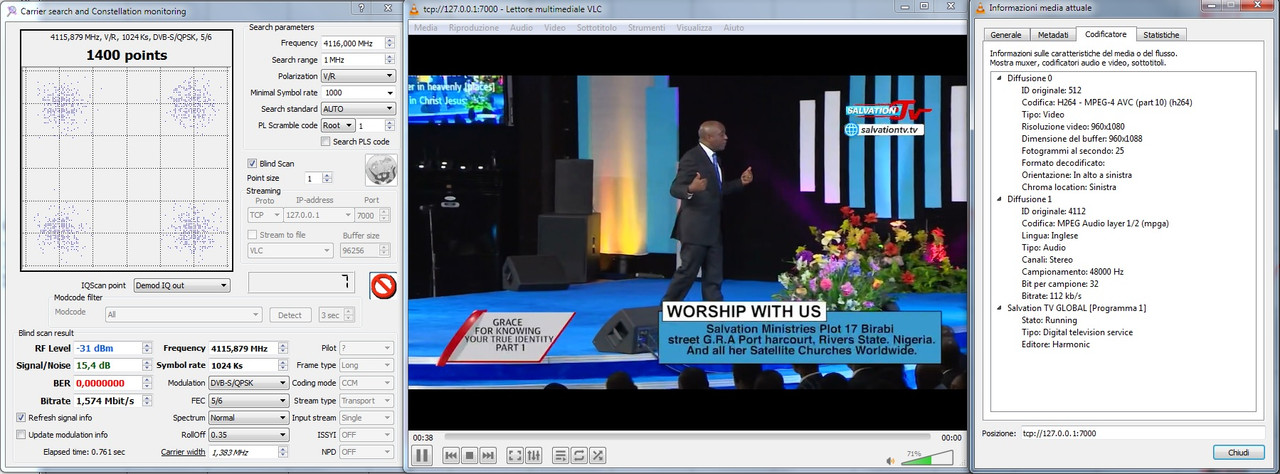
Task: Click the Posizione tcp address field
Action: tap(1142, 433)
